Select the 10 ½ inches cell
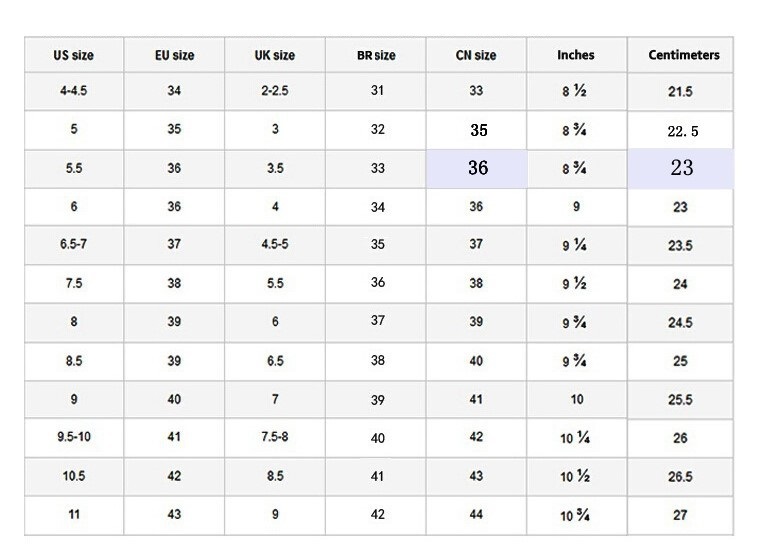This screenshot has height=556, width=763. [x=576, y=477]
